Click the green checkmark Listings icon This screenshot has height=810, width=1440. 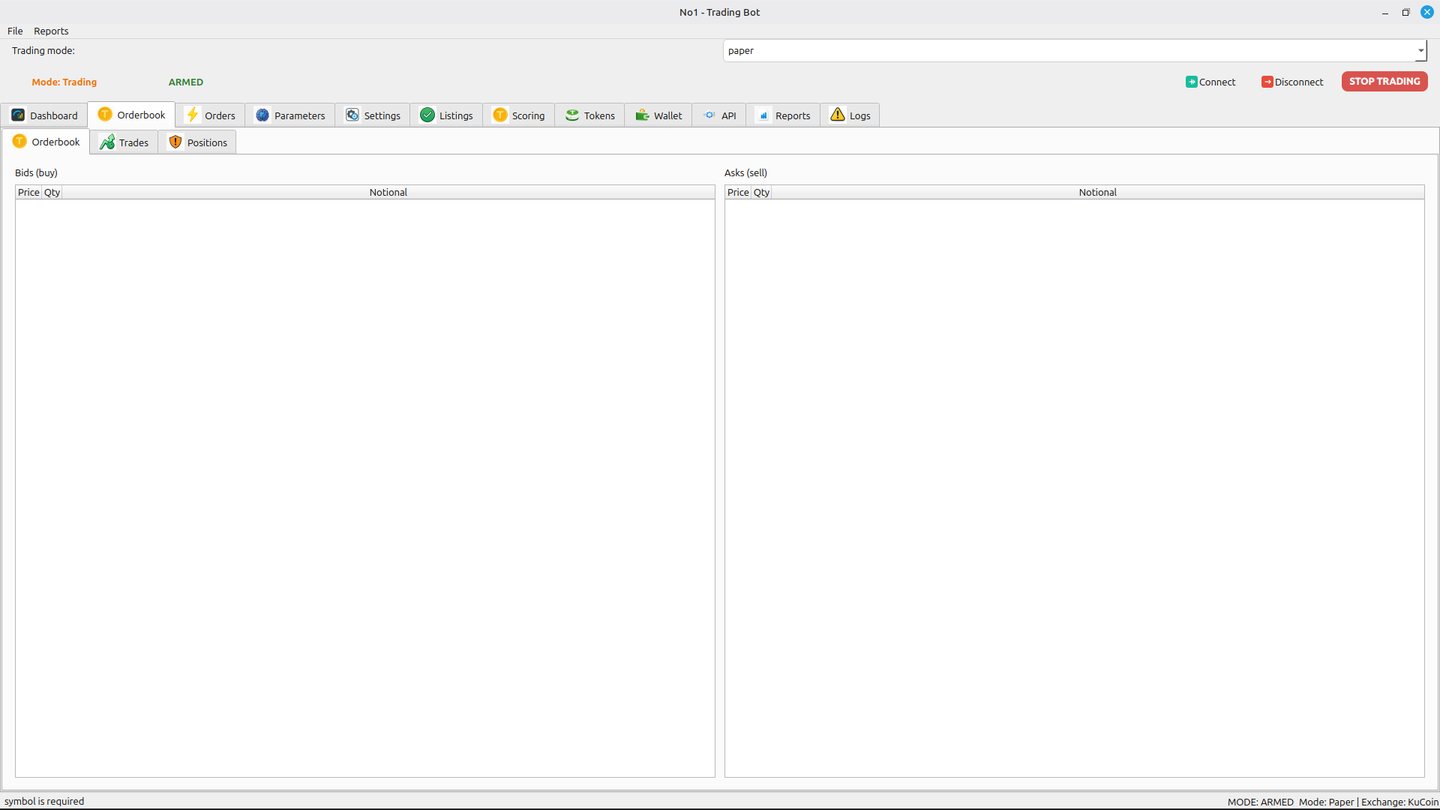tap(428, 115)
